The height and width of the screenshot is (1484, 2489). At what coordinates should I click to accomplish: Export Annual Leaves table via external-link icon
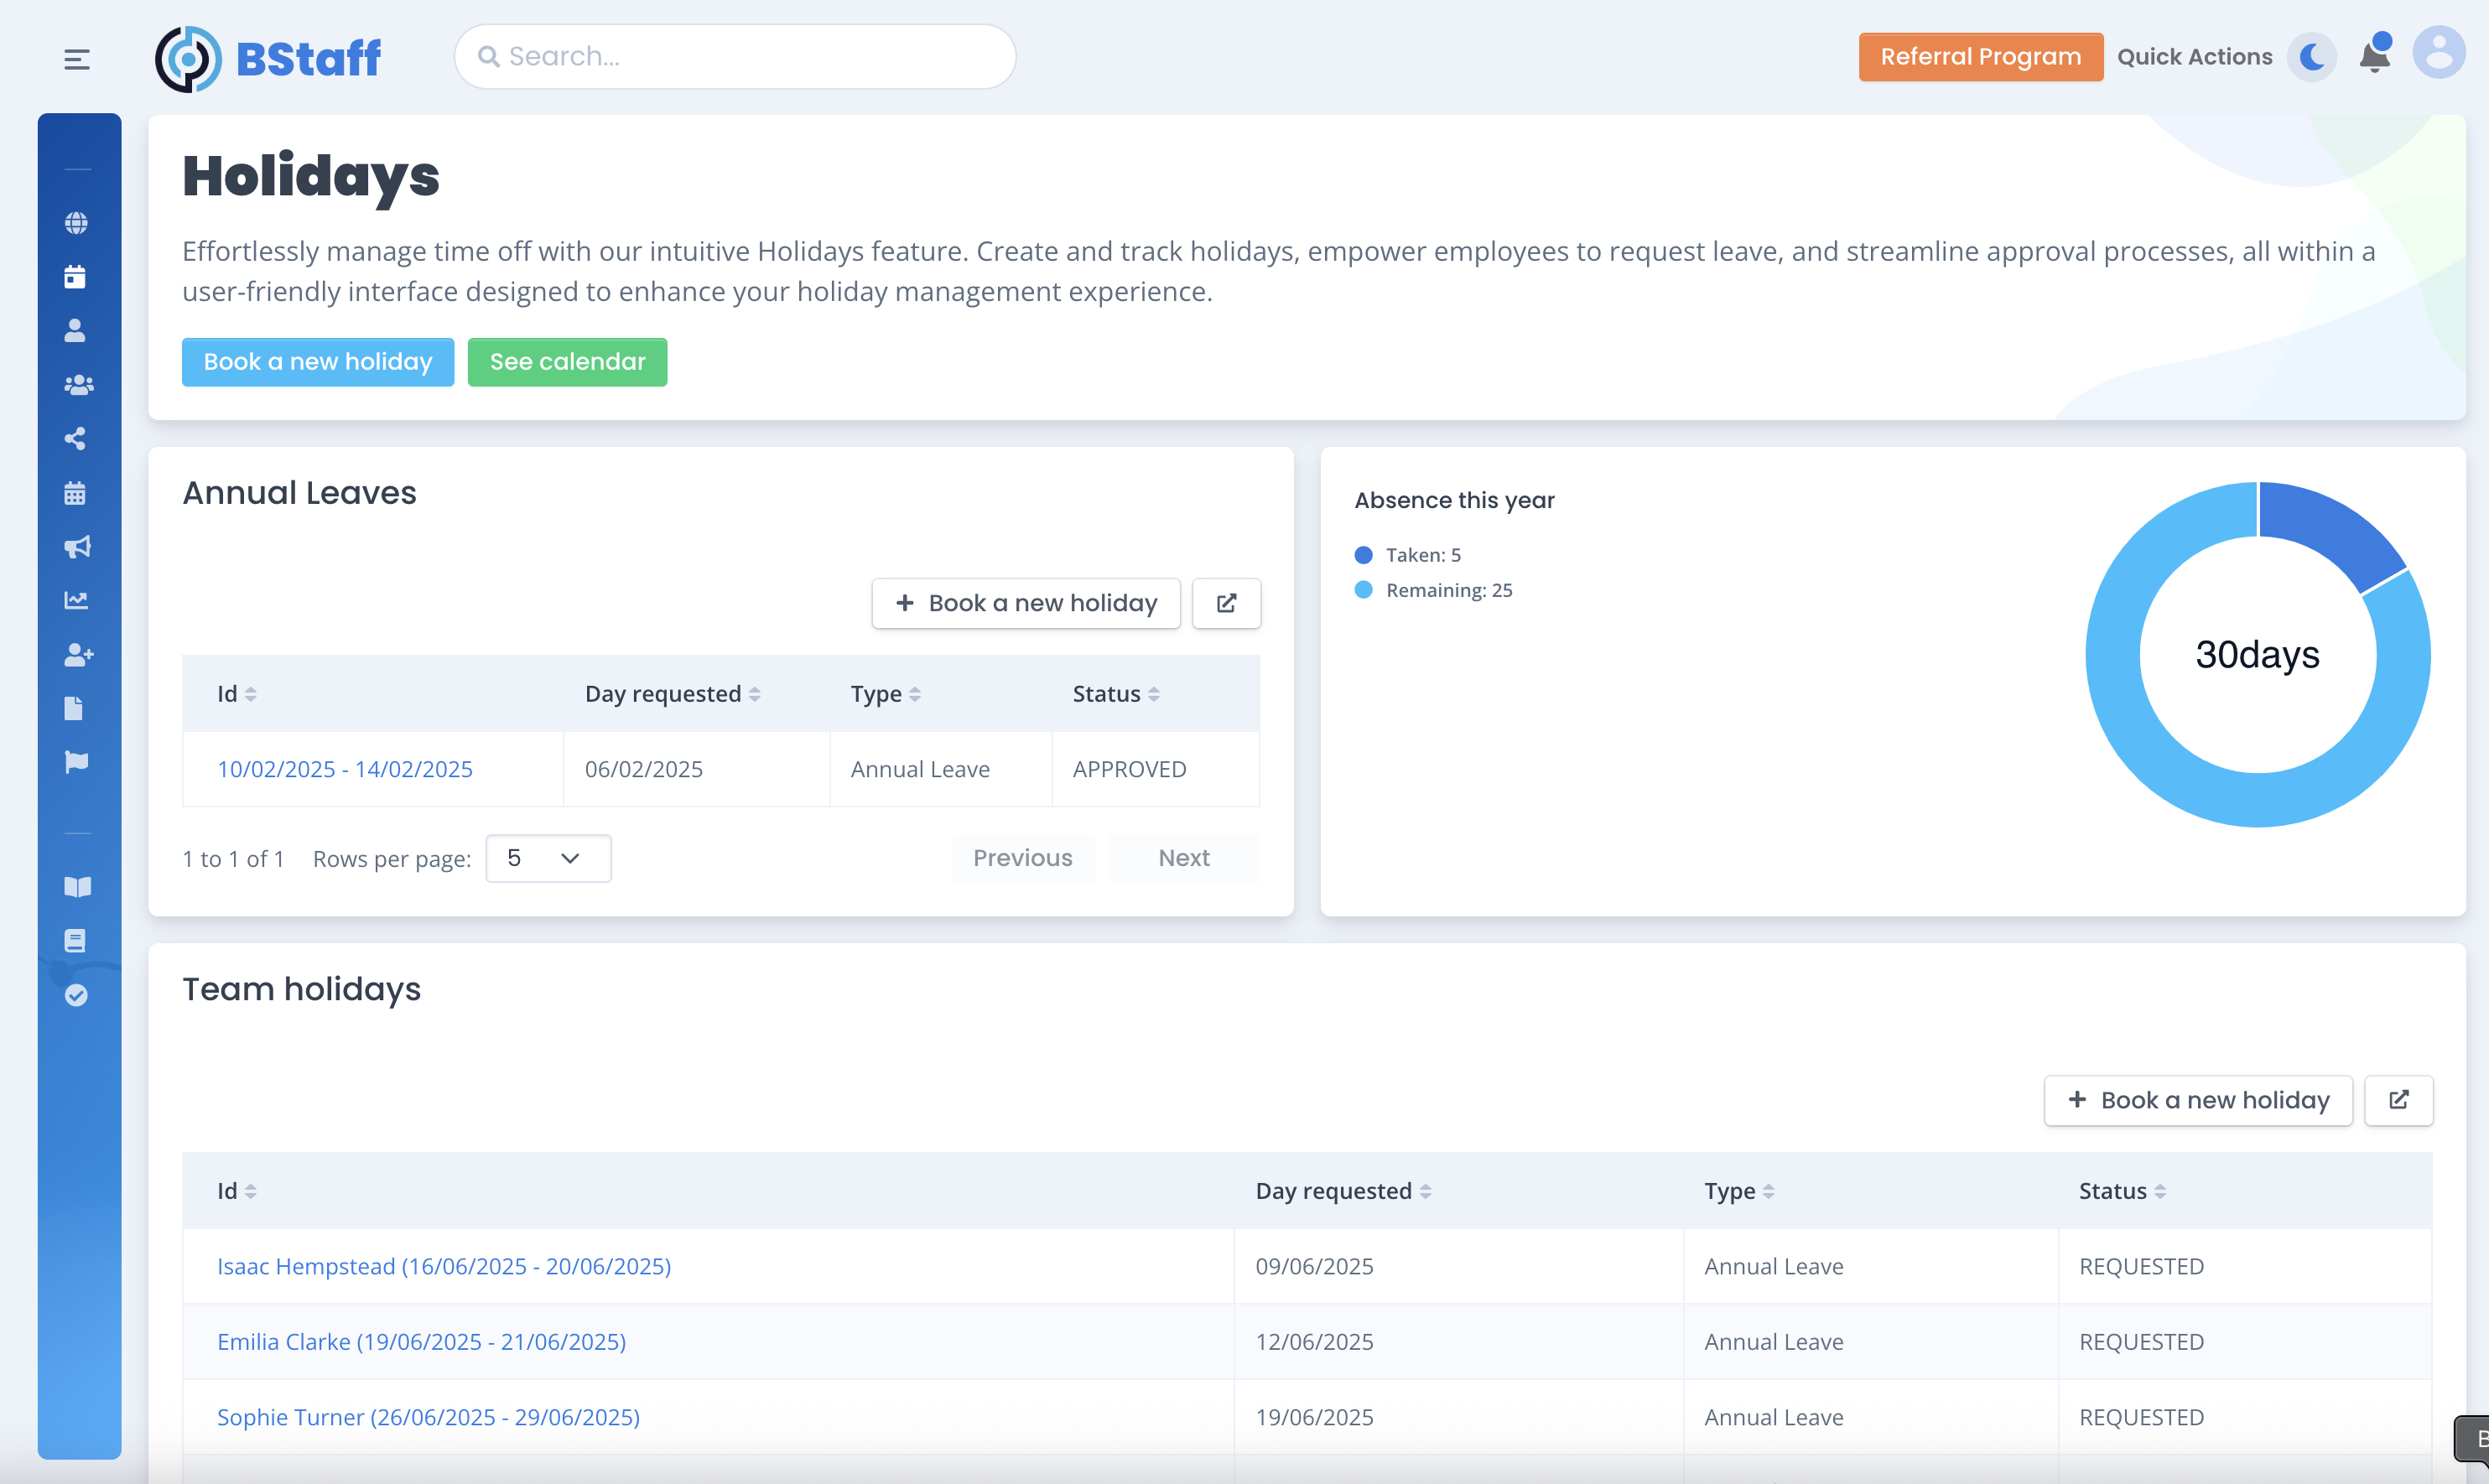pyautogui.click(x=1226, y=603)
